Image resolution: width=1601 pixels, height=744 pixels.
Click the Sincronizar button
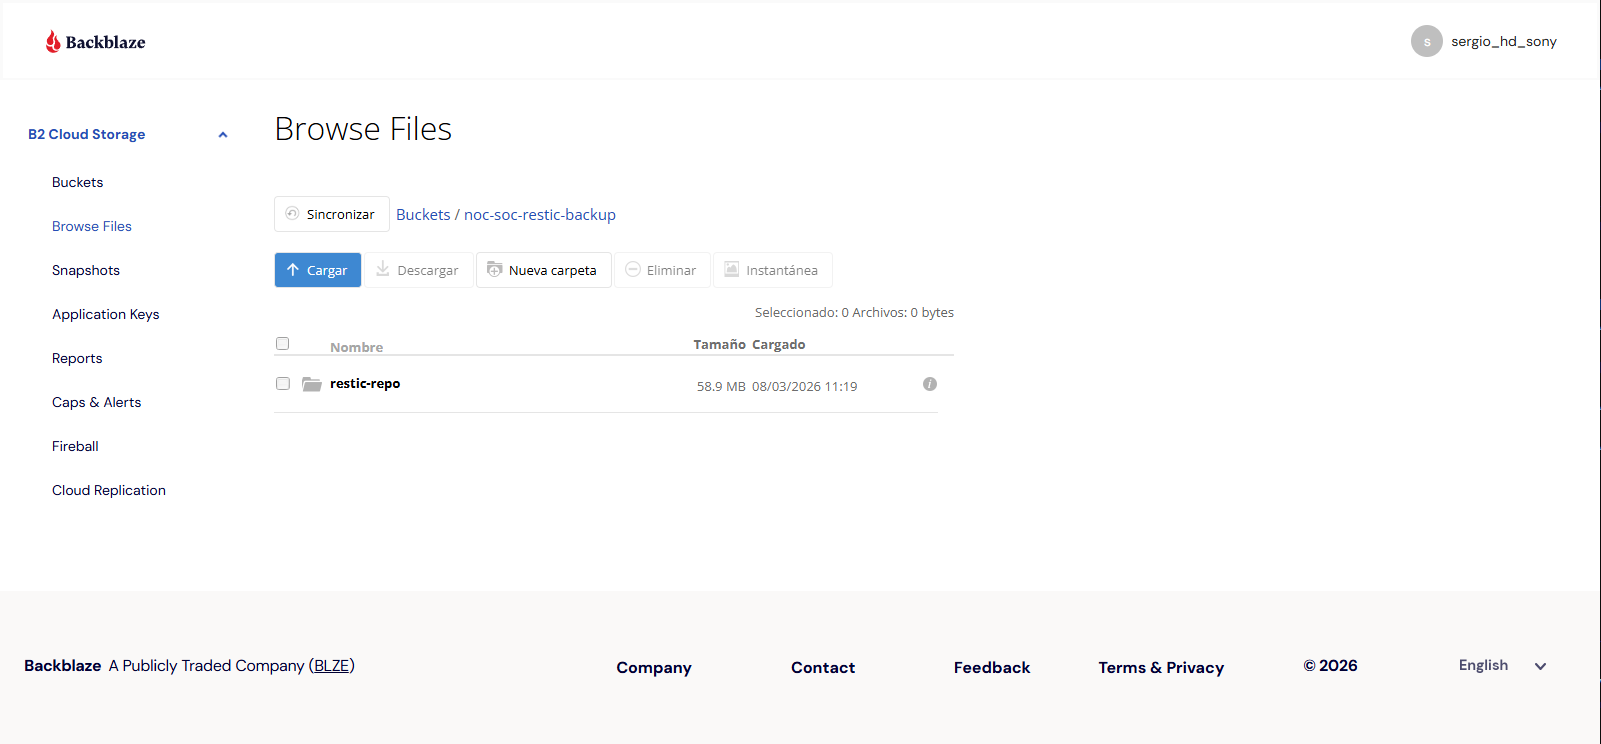[332, 214]
